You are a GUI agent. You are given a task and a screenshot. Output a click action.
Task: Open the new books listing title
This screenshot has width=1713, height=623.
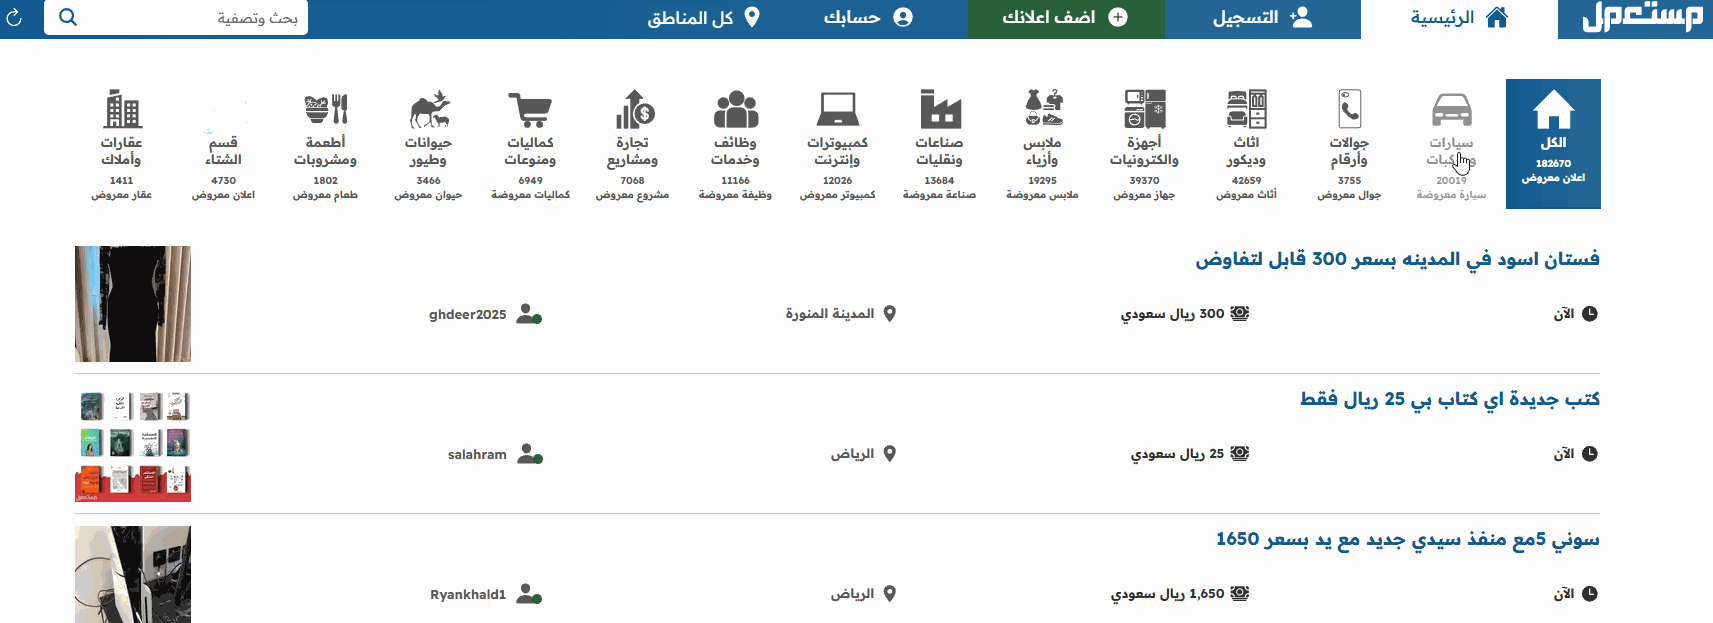(x=1449, y=399)
